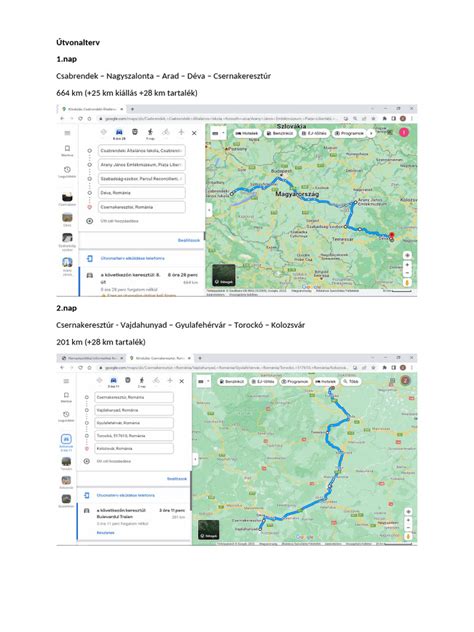The width and height of the screenshot is (474, 632).
Task: Open pink account avatar in Day 1 map
Action: point(404,132)
